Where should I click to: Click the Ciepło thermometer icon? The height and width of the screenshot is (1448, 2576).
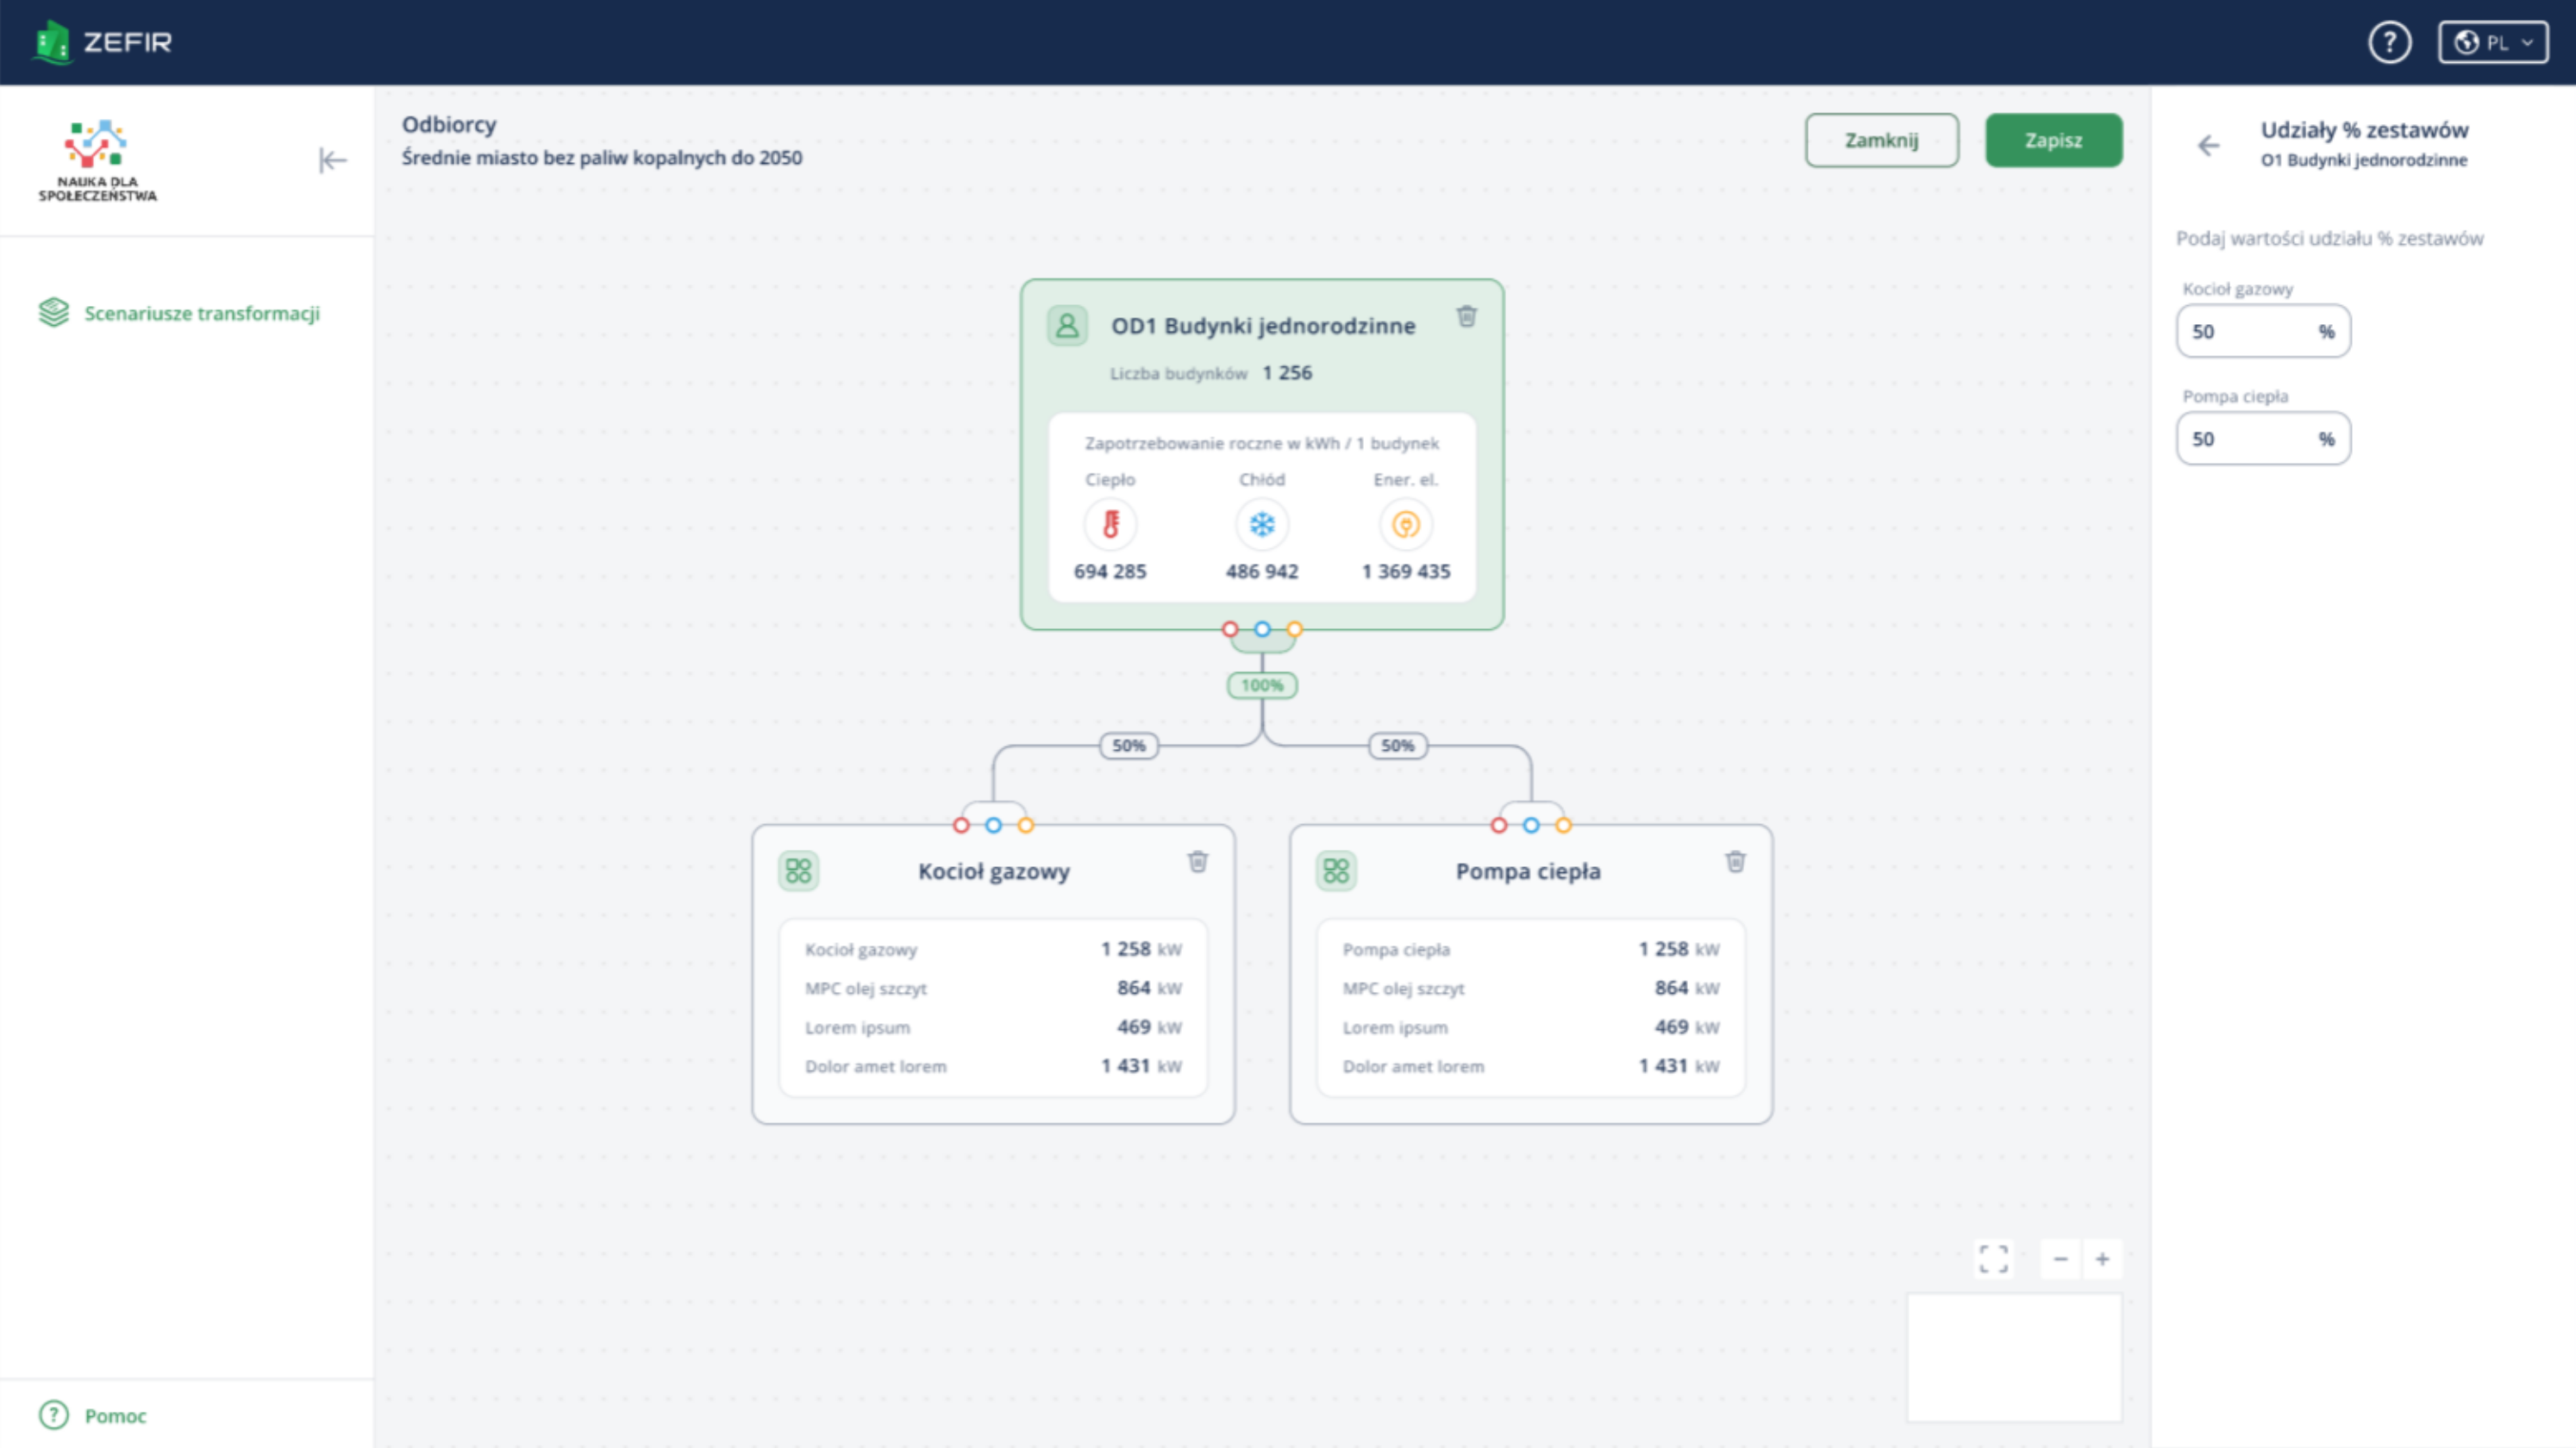1110,524
